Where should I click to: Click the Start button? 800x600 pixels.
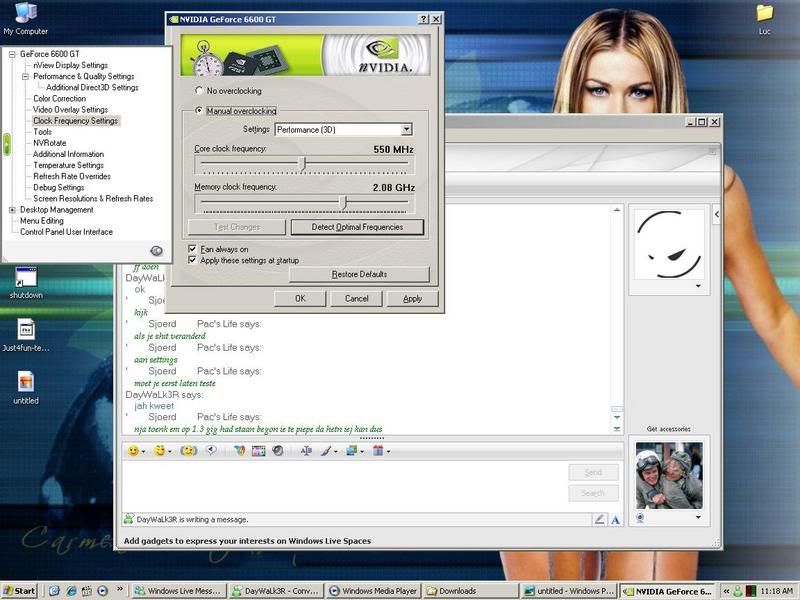tap(19, 591)
